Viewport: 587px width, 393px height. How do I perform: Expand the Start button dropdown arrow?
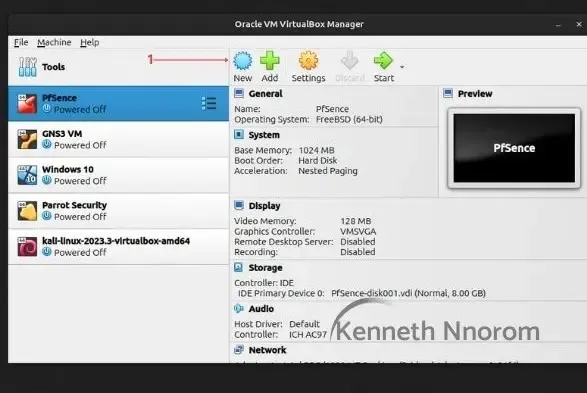click(402, 67)
